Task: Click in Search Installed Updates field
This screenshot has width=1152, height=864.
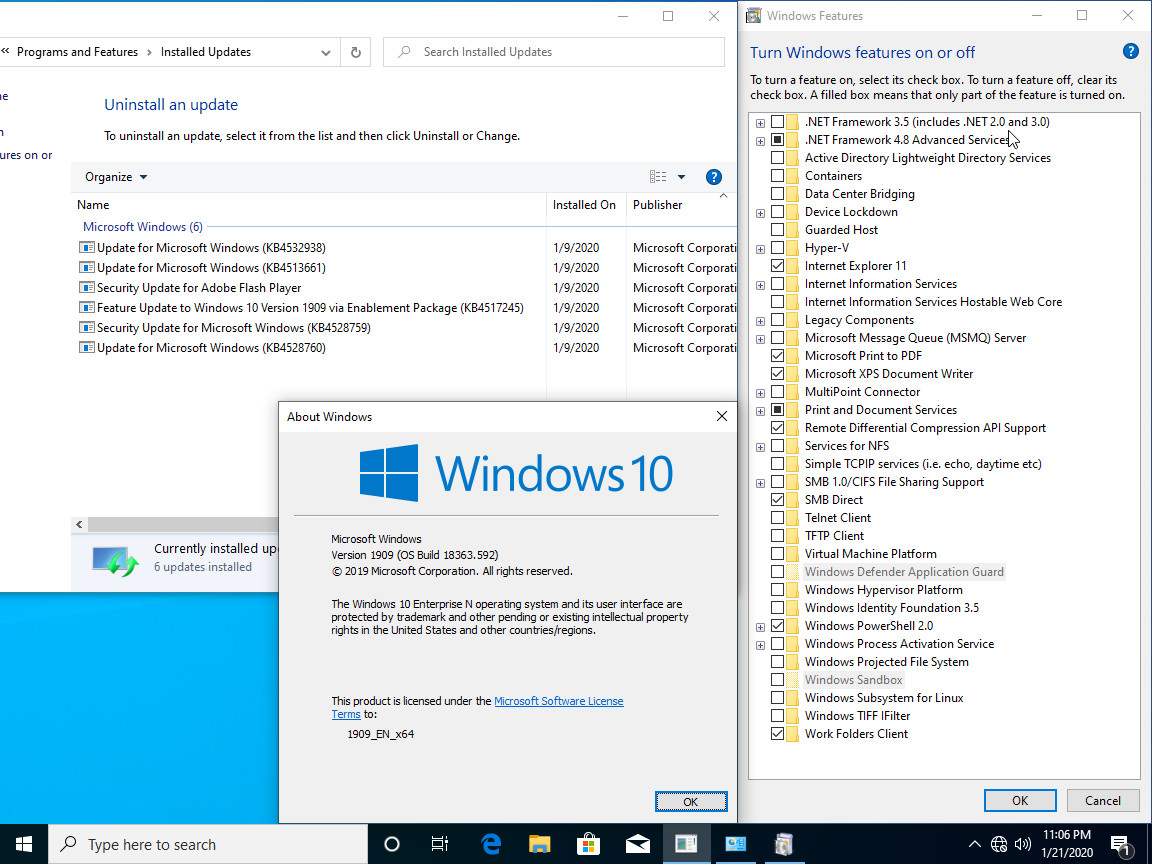Action: click(x=553, y=52)
